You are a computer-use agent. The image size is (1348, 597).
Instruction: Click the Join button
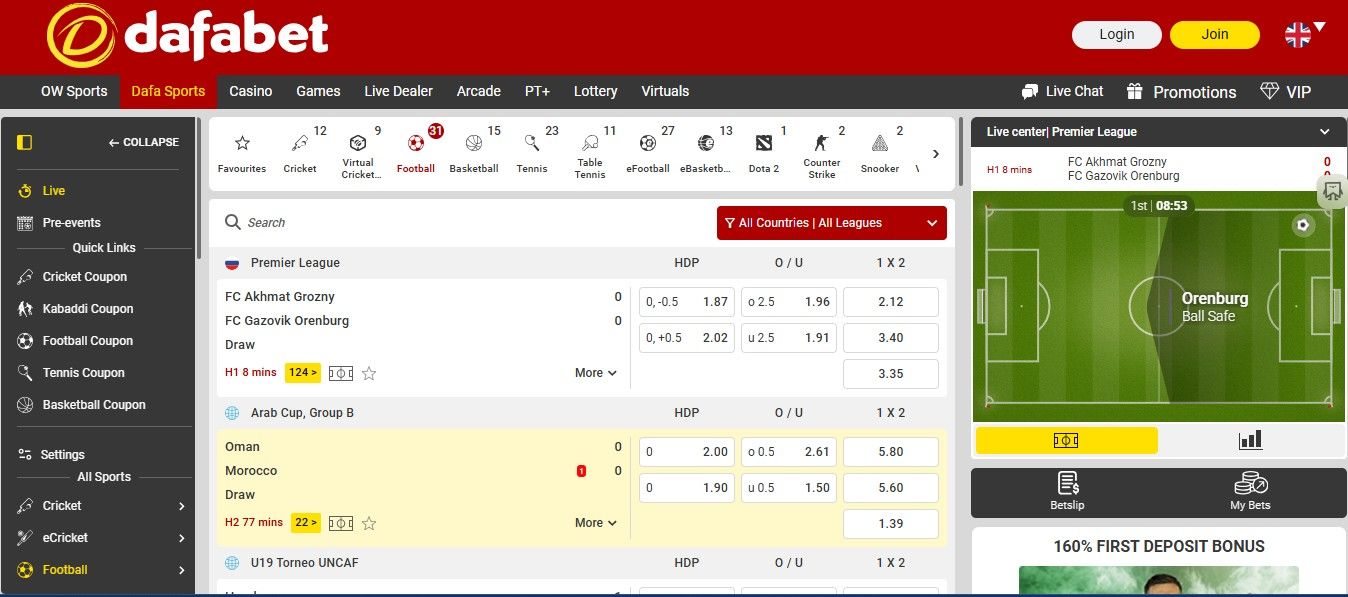tap(1214, 34)
